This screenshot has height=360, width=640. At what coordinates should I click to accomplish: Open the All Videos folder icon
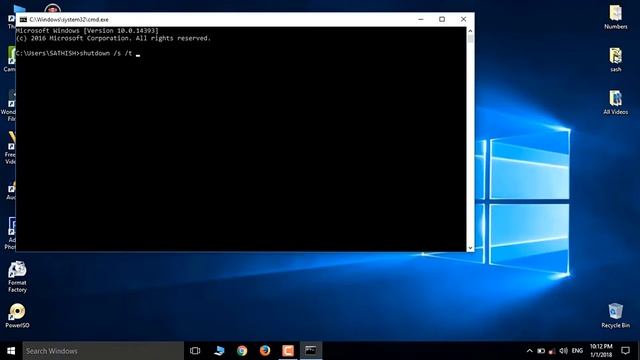[x=616, y=102]
